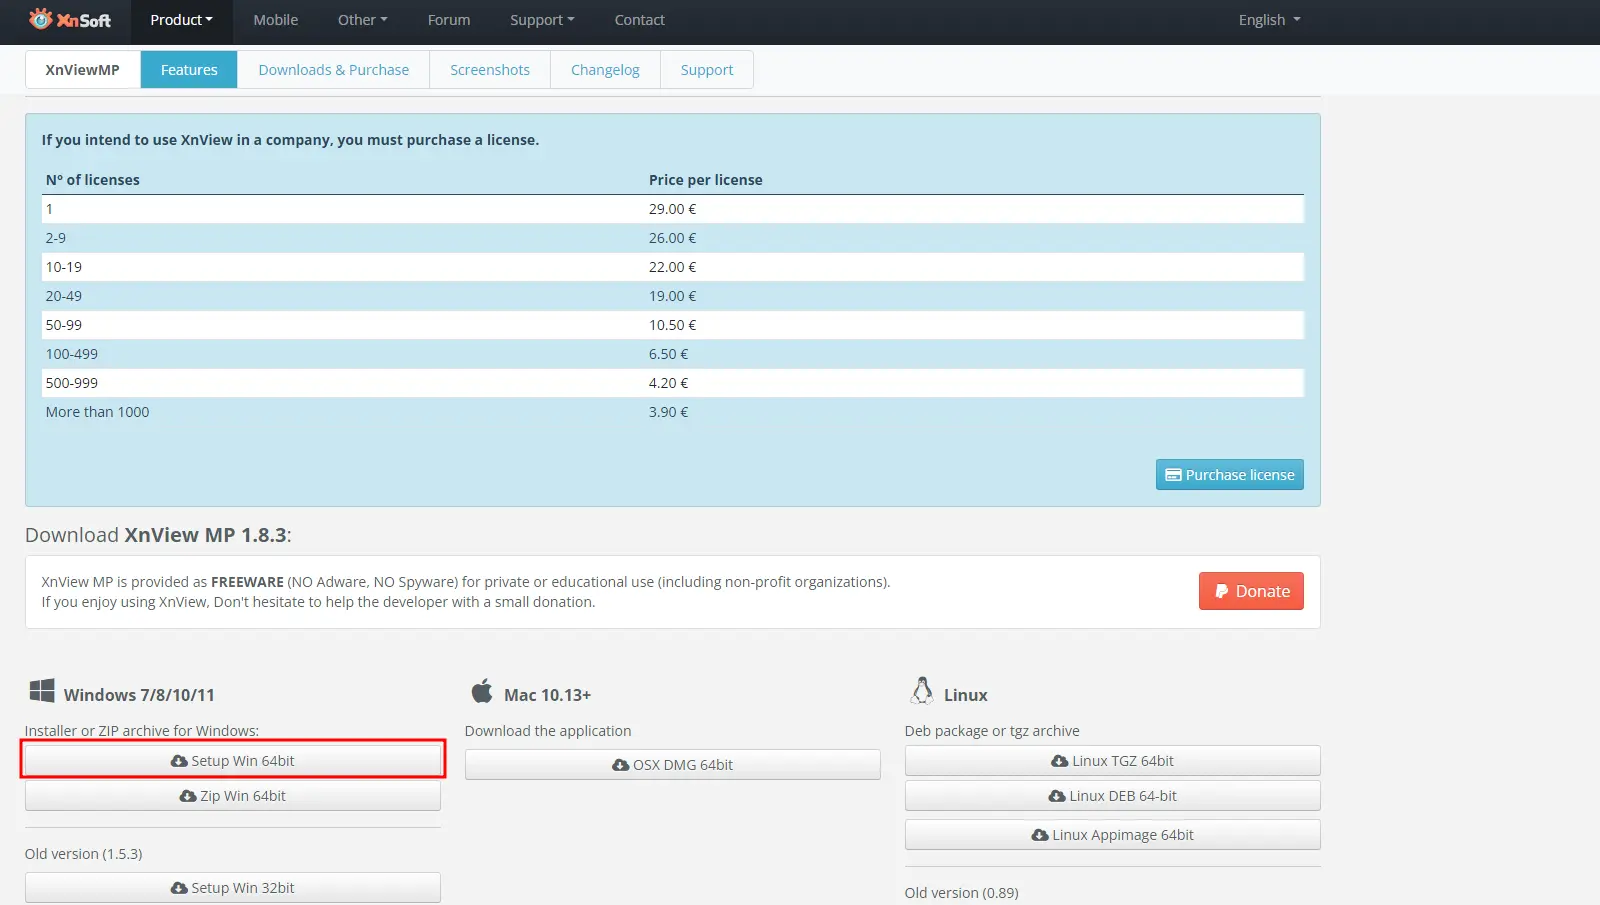Download old Setup Win 32bit installer
Screen dimensions: 1600x905
point(233,888)
